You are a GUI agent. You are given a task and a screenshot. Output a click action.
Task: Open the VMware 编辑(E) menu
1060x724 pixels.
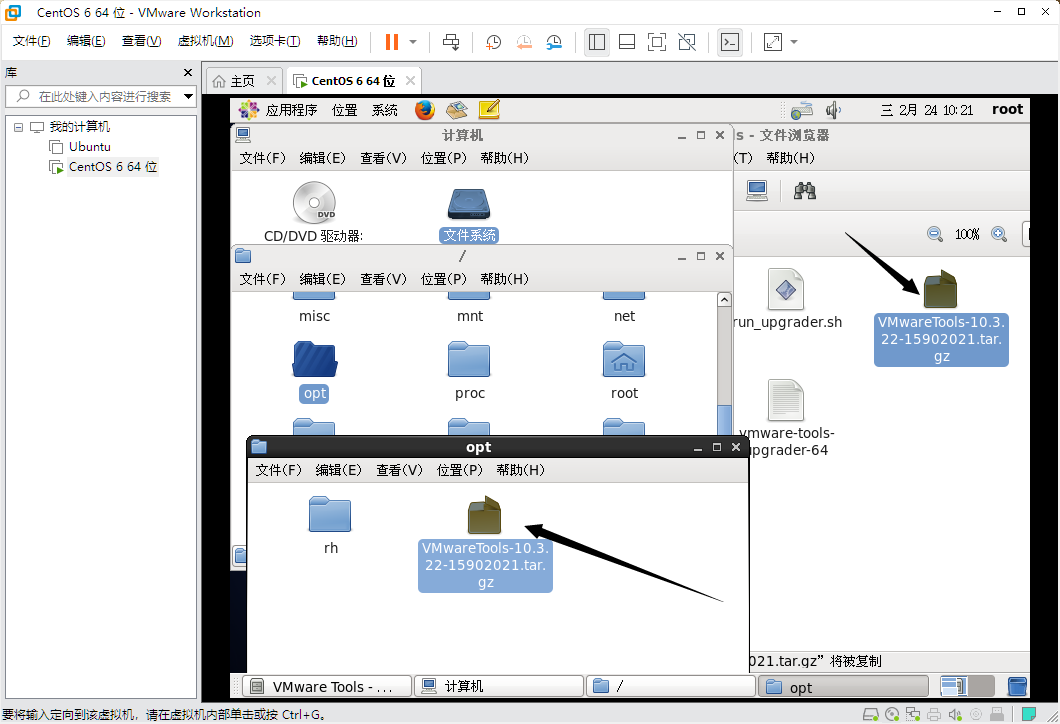point(86,41)
